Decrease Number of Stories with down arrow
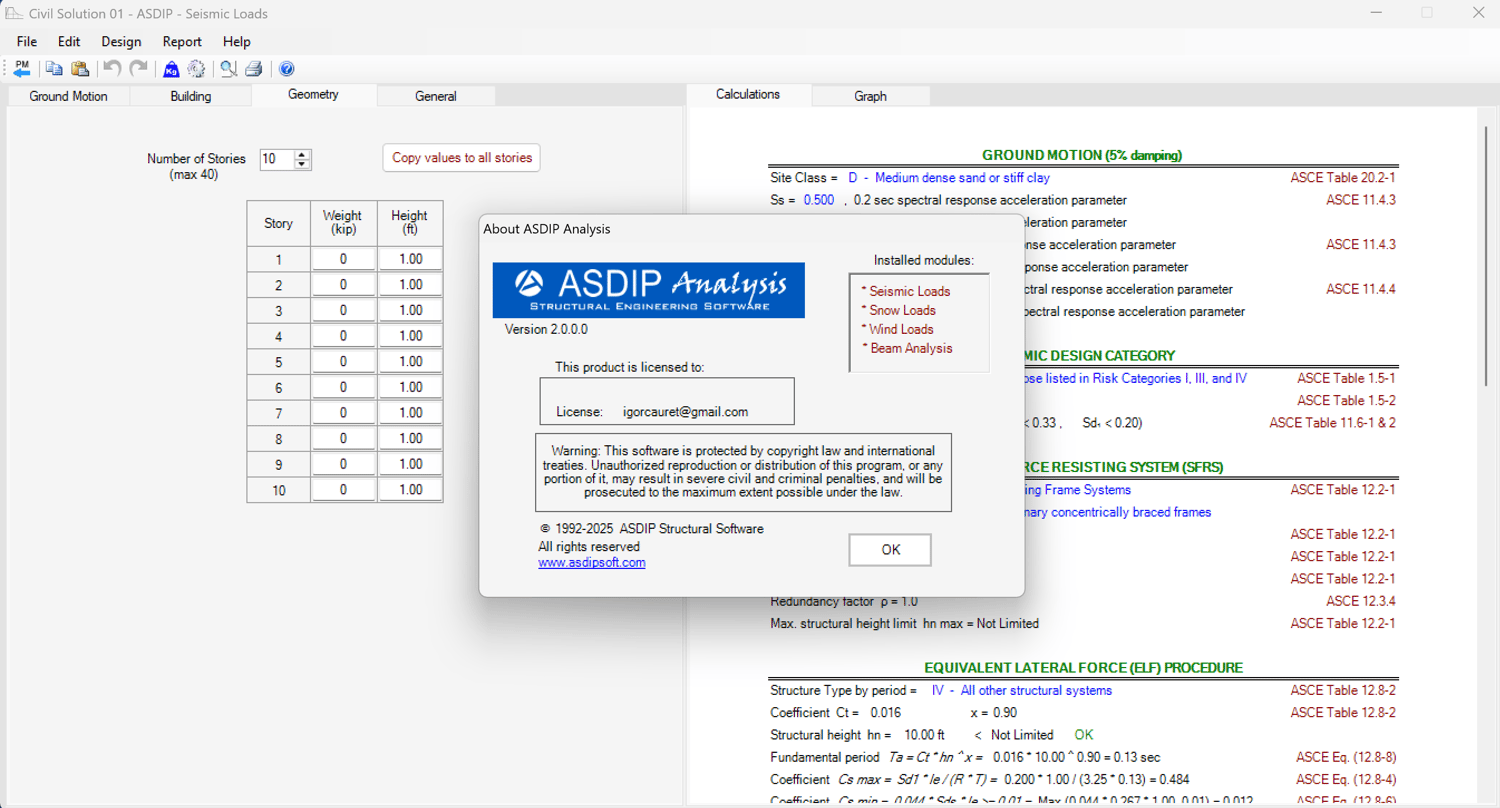Screen dimensions: 1500x808 click(303, 164)
